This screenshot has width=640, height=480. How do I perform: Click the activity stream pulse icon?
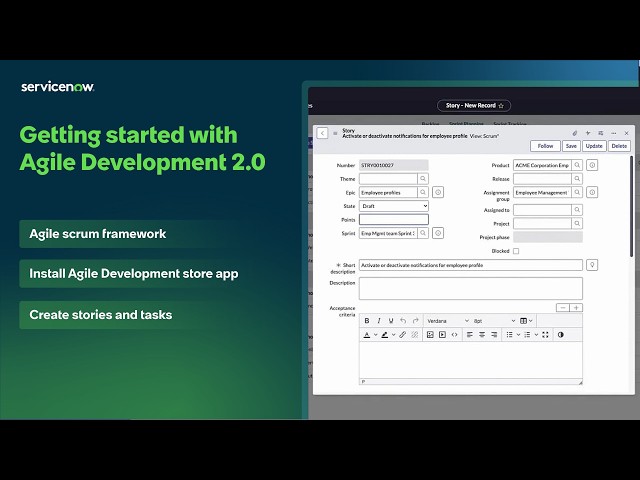[588, 133]
